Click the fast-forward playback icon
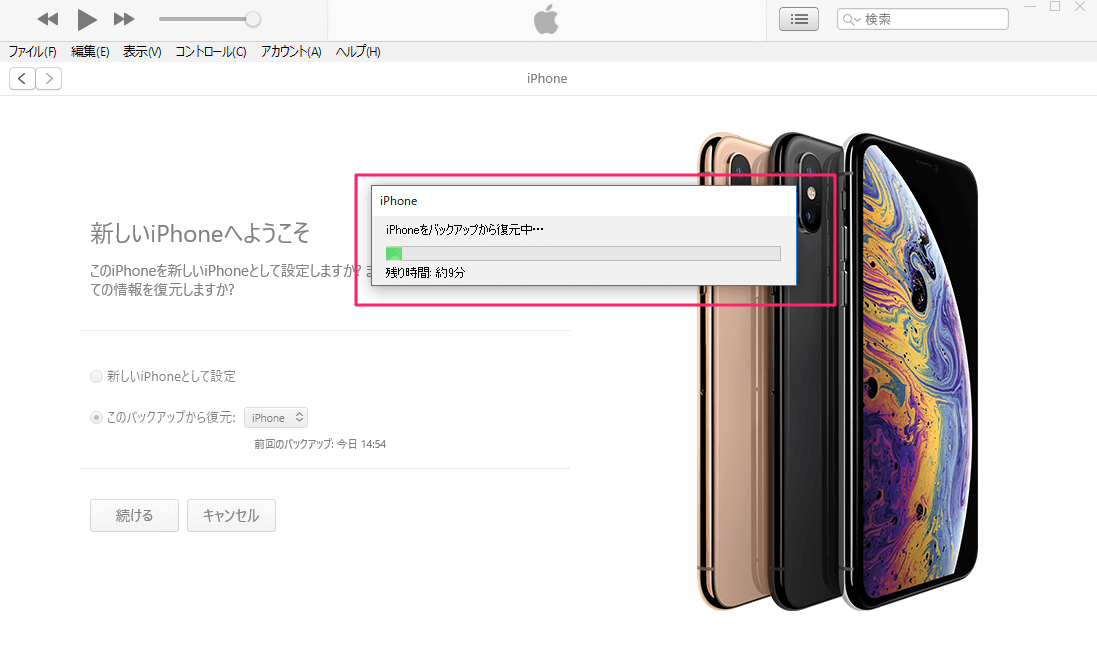Image resolution: width=1097 pixels, height=649 pixels. pyautogui.click(x=124, y=20)
